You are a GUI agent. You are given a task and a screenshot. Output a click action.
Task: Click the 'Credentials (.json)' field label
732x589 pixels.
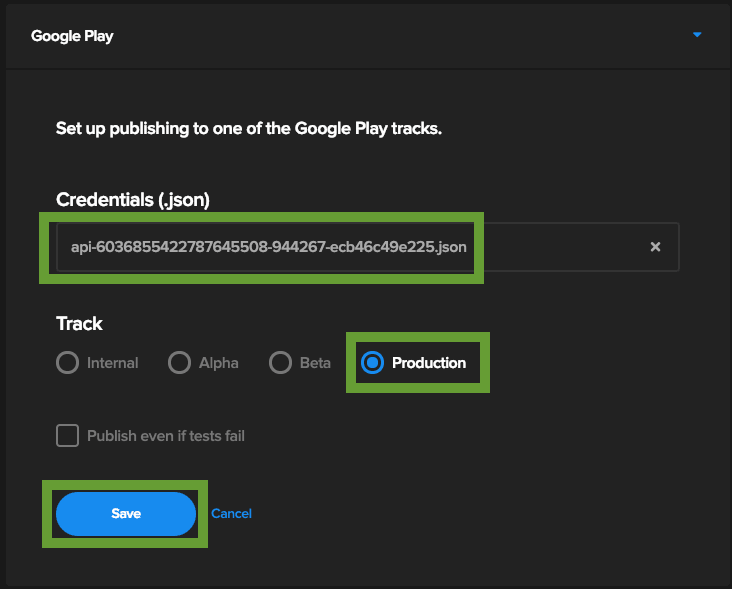(x=132, y=200)
